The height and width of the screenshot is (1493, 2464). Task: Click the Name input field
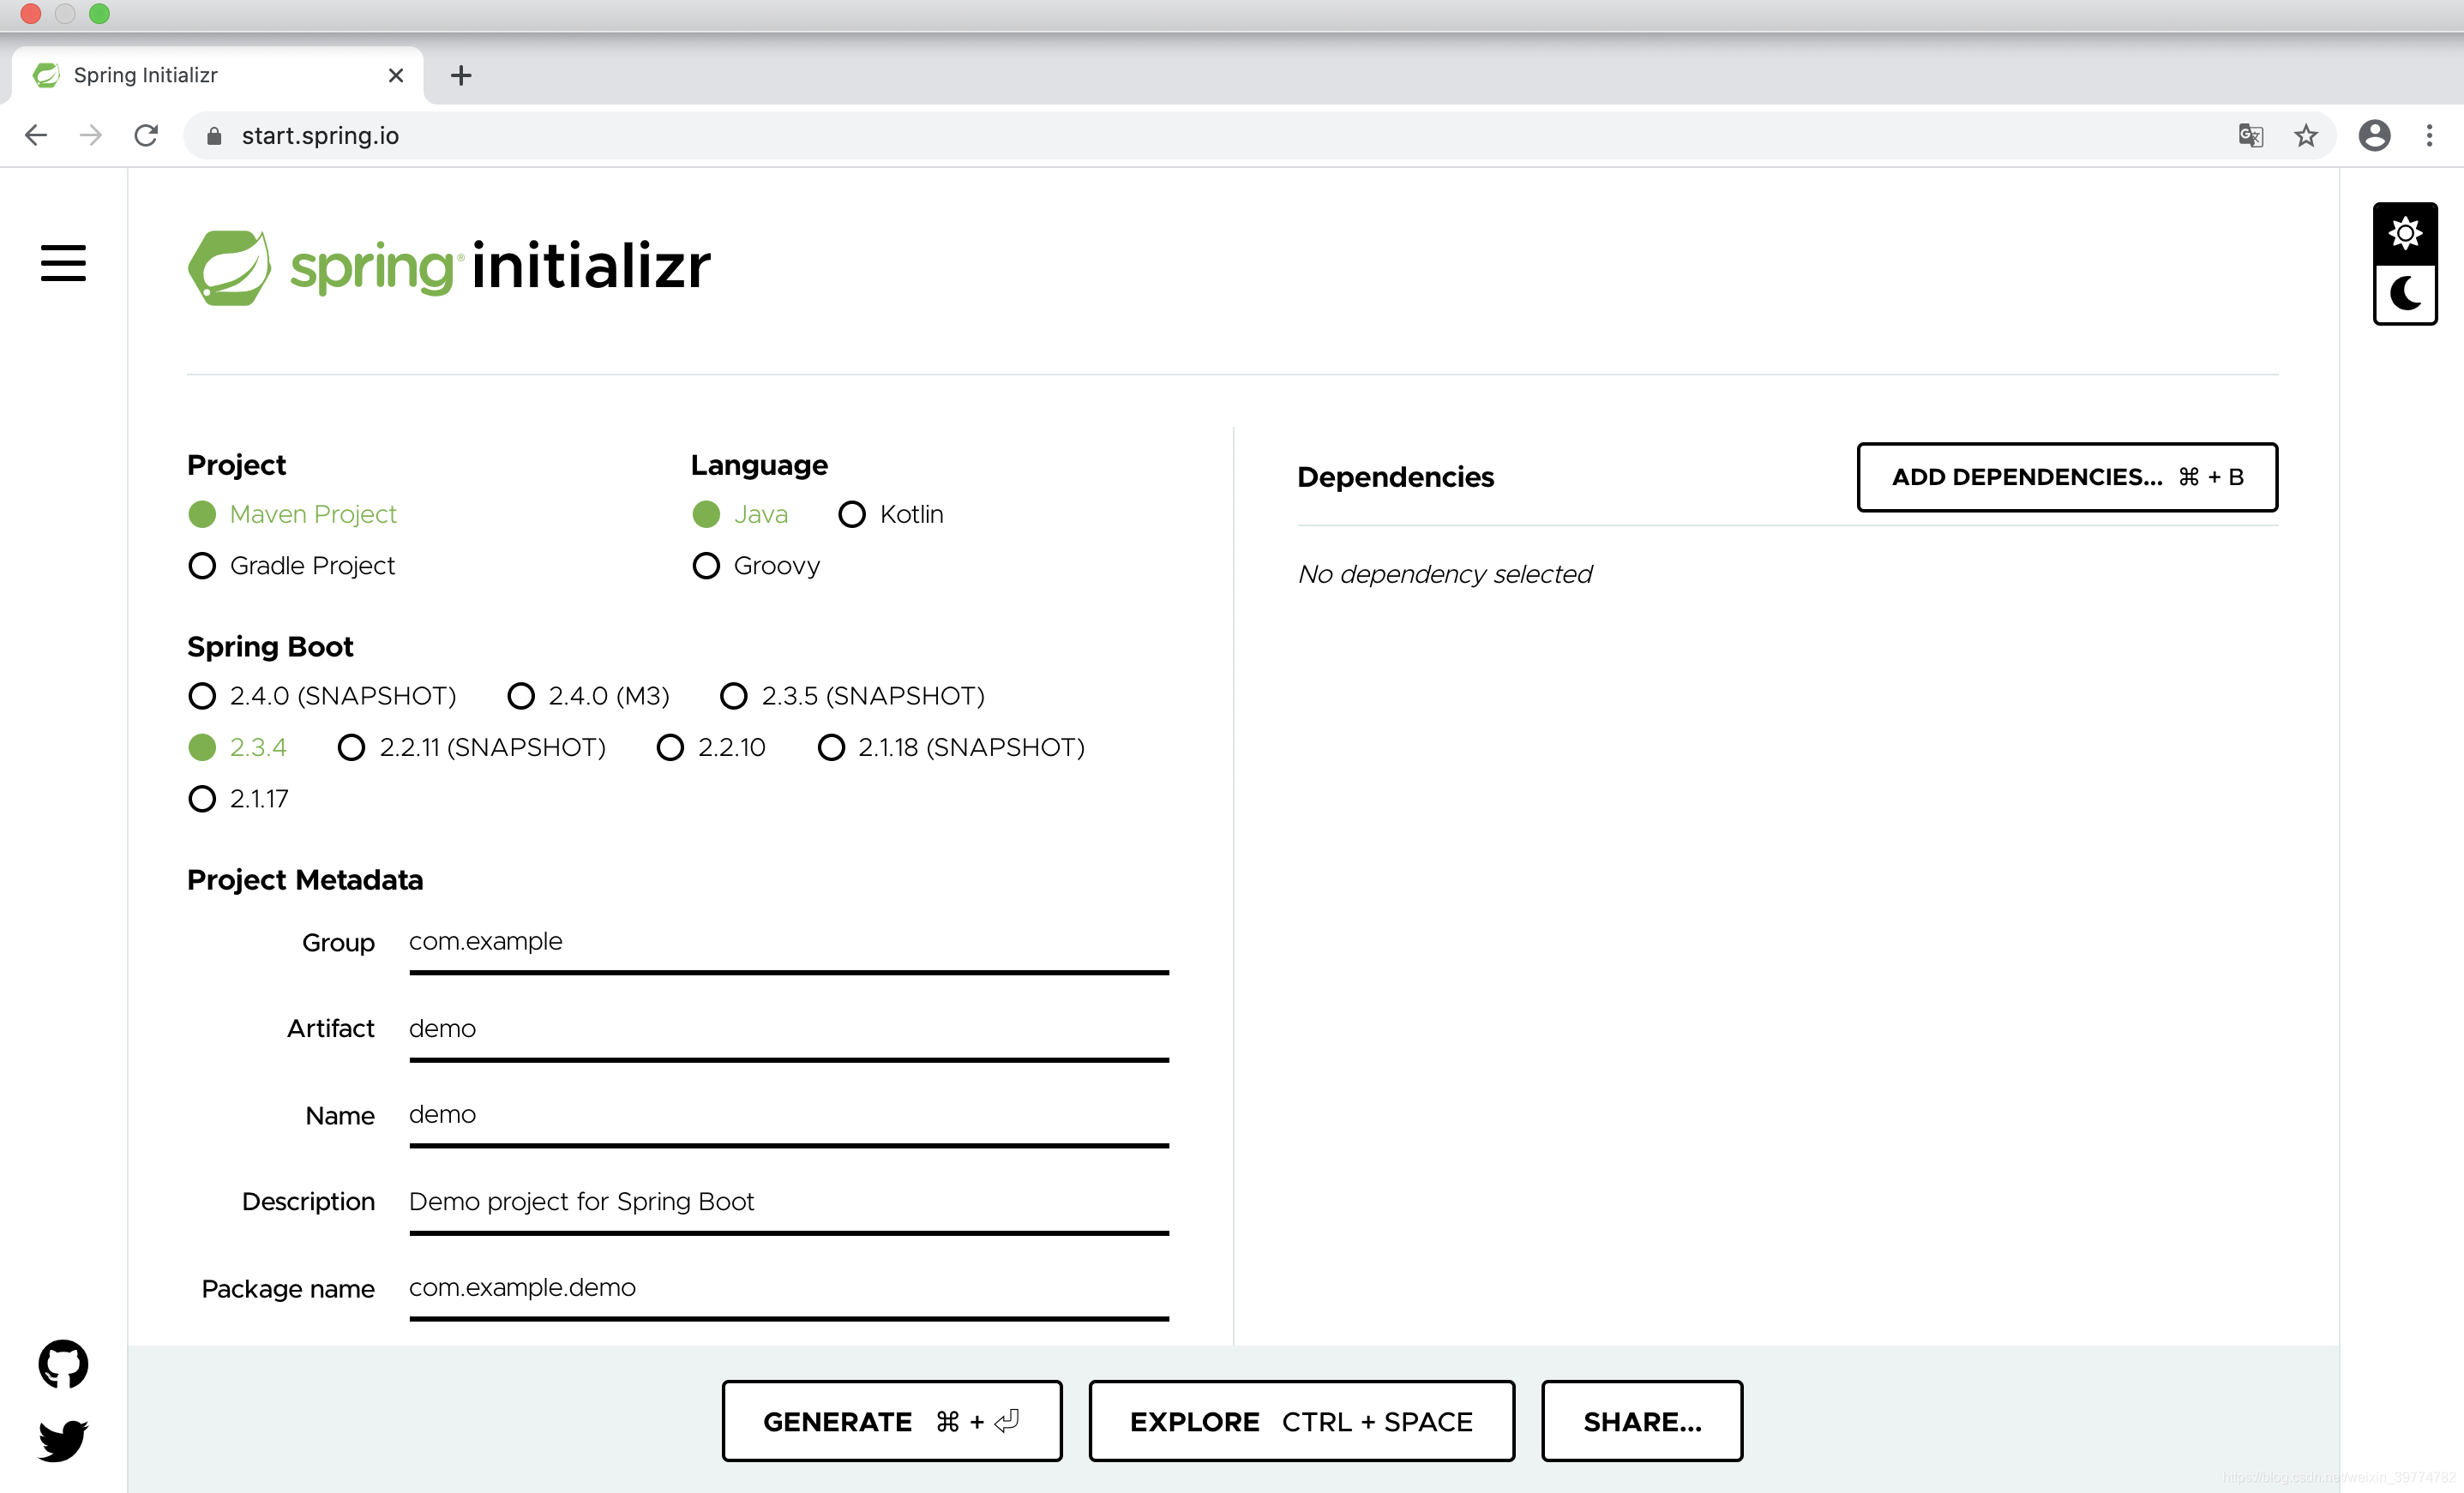tap(789, 1115)
